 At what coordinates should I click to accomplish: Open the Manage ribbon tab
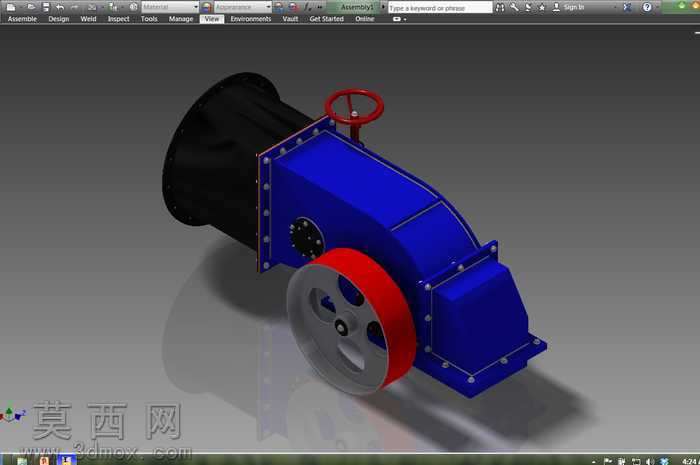pos(181,19)
